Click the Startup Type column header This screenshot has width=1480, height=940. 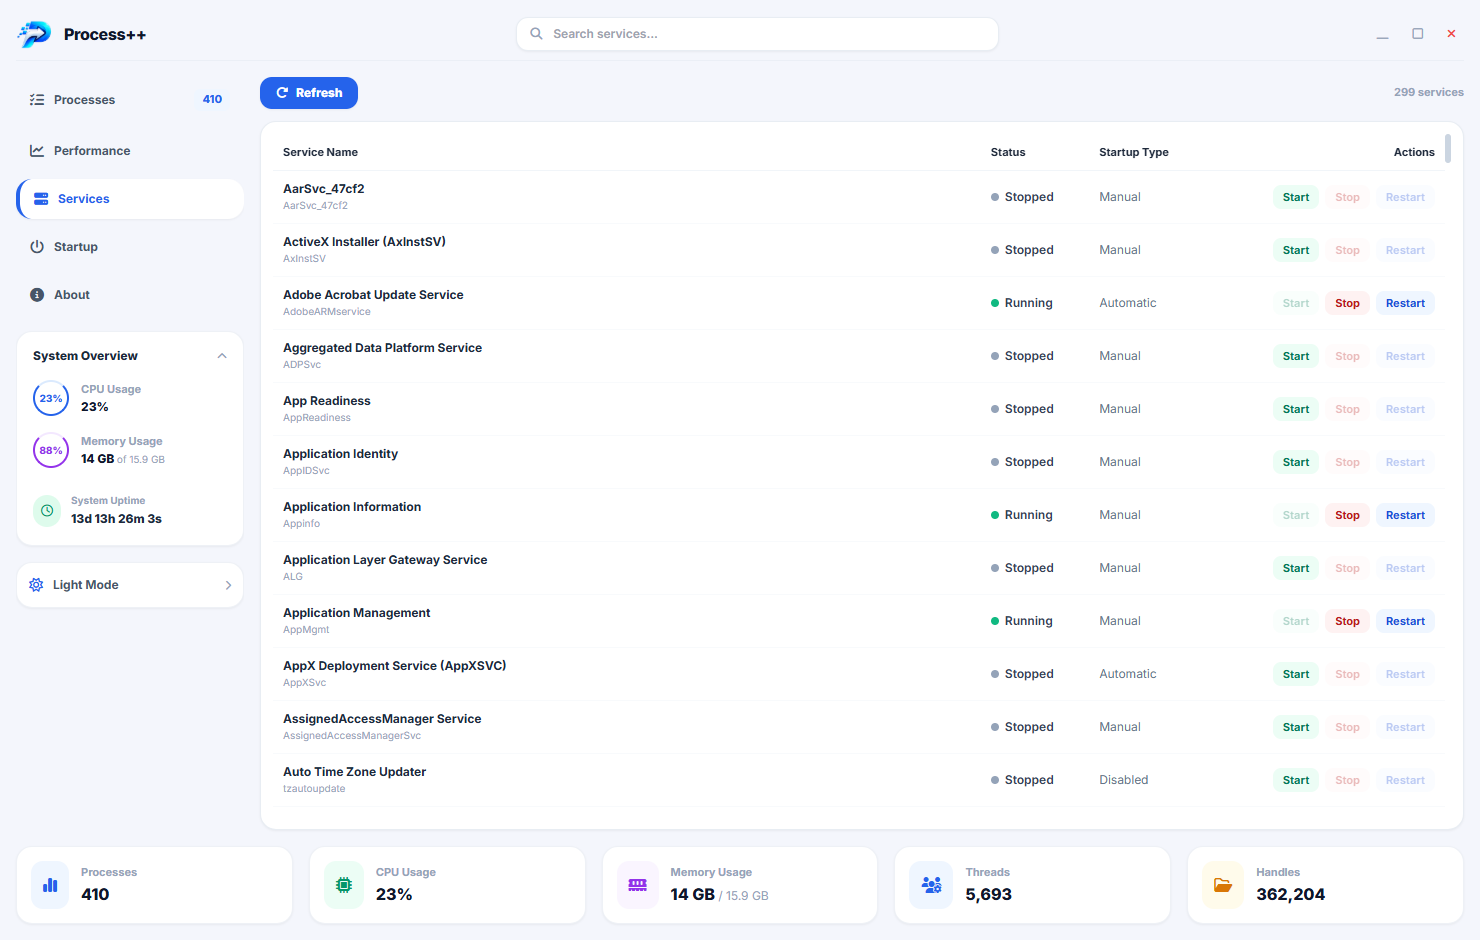coord(1134,152)
